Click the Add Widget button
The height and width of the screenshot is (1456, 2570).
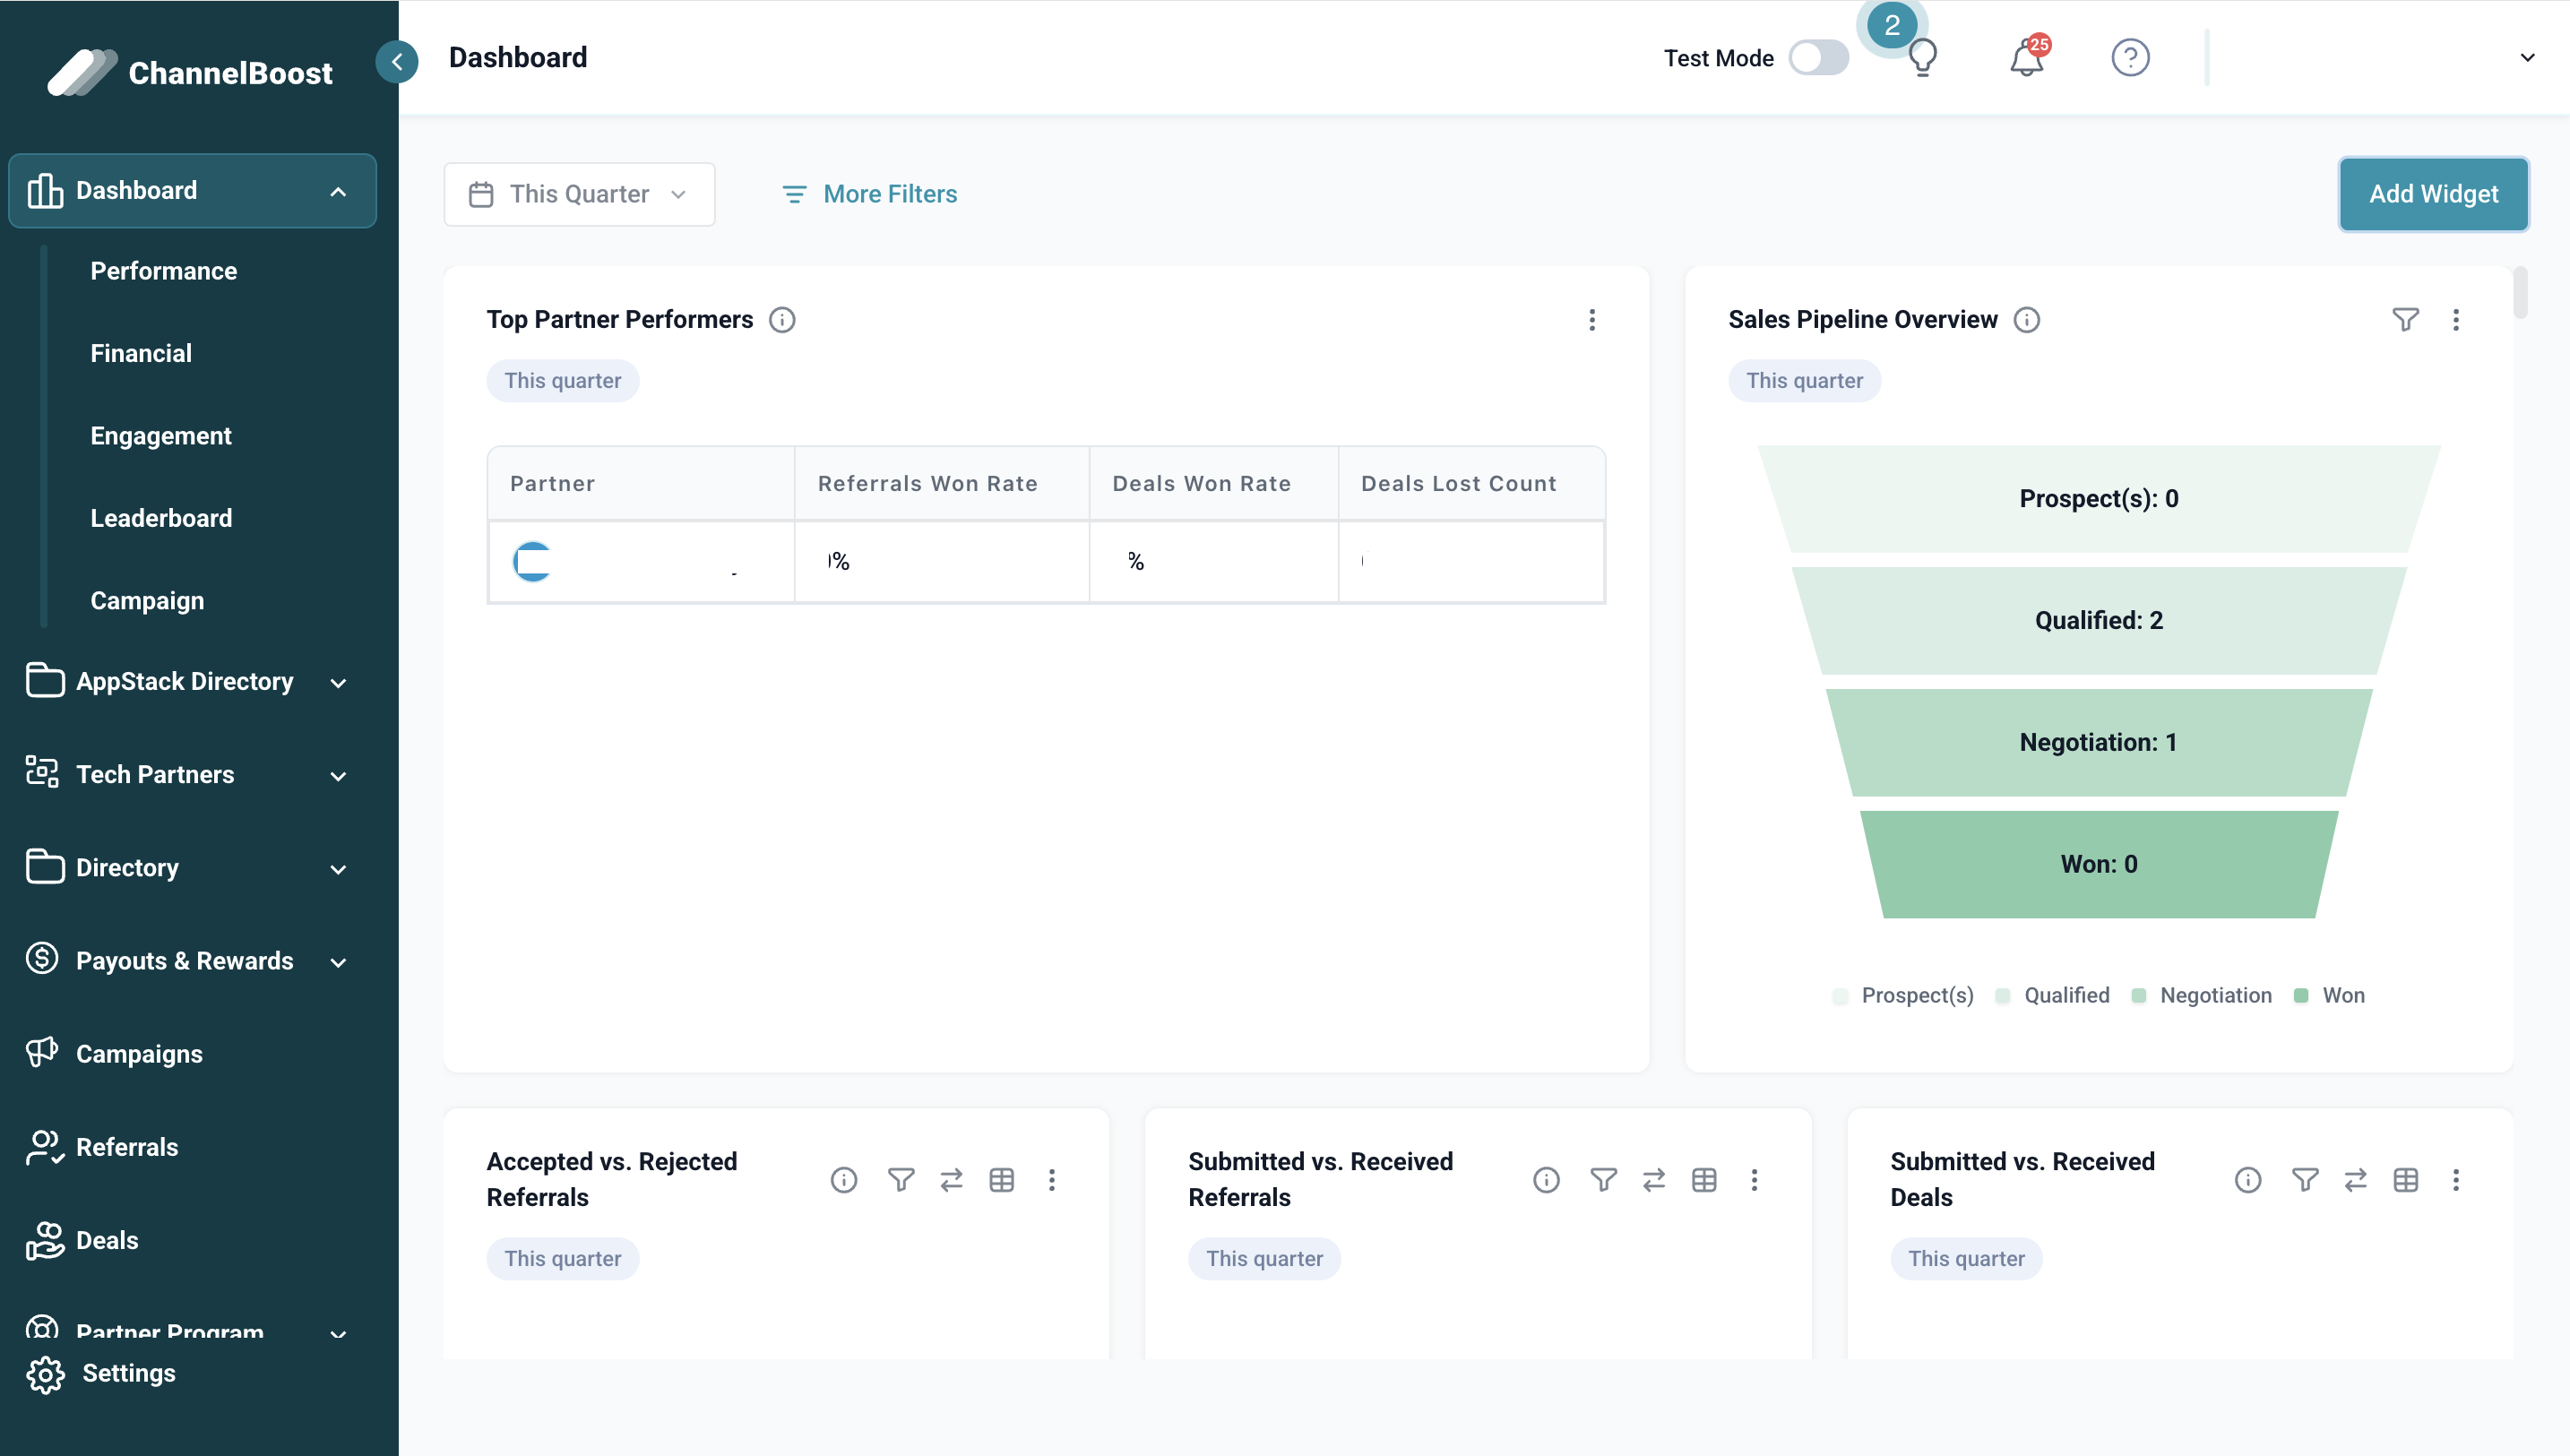pyautogui.click(x=2432, y=194)
